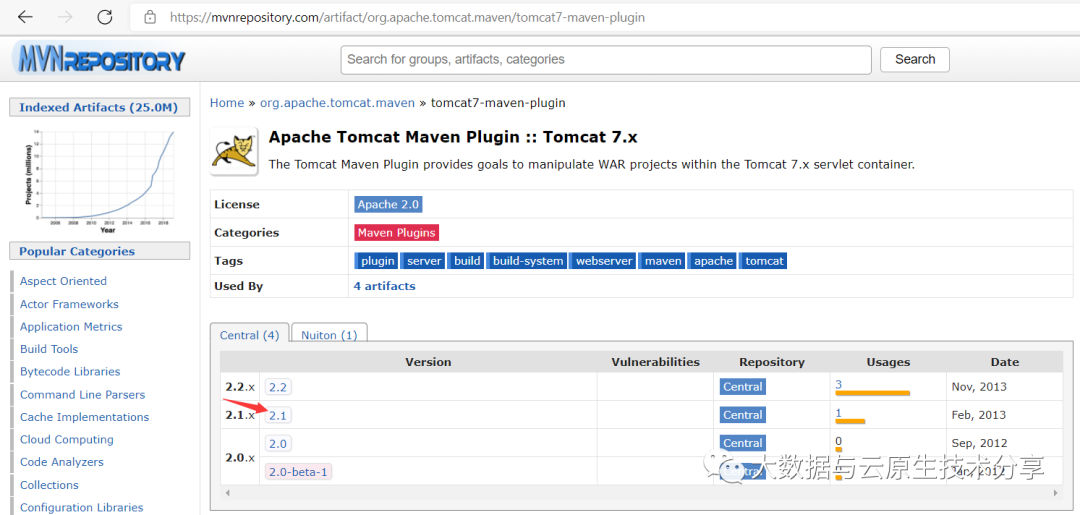Viewport: 1080px width, 515px height.
Task: Open version 2.1 link
Action: tap(278, 415)
